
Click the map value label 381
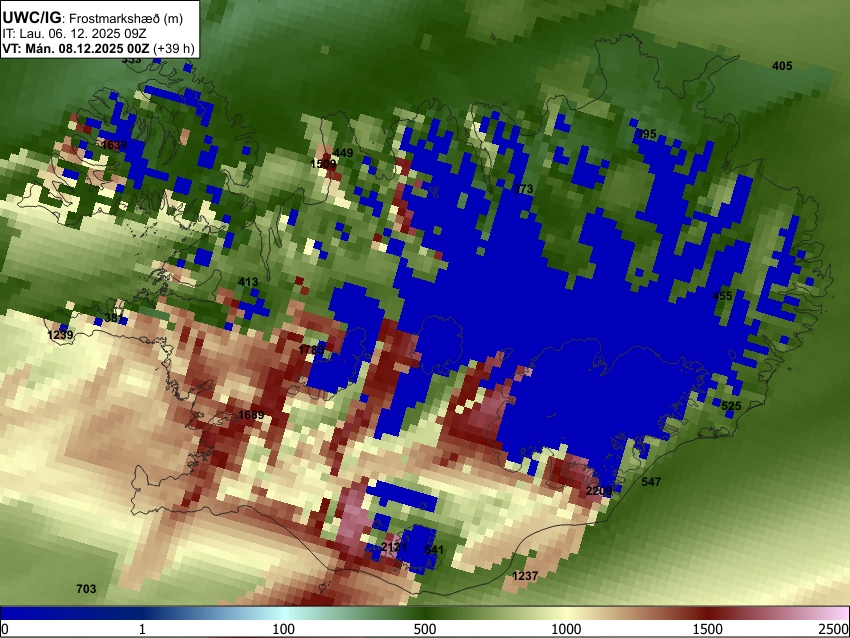tap(114, 318)
